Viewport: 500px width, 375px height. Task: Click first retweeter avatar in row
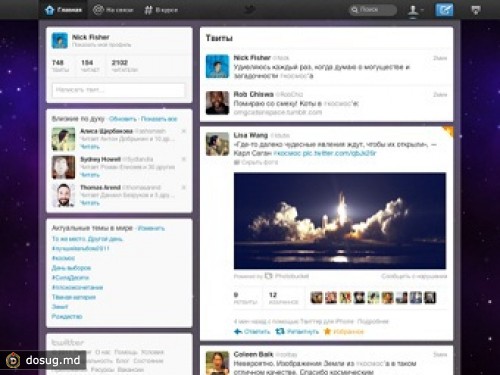tap(316, 297)
